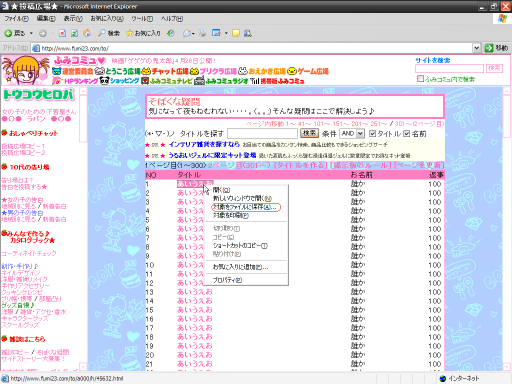Open Favorites star (お気に入り) toolbar button
512x384 pixels.
point(143,33)
